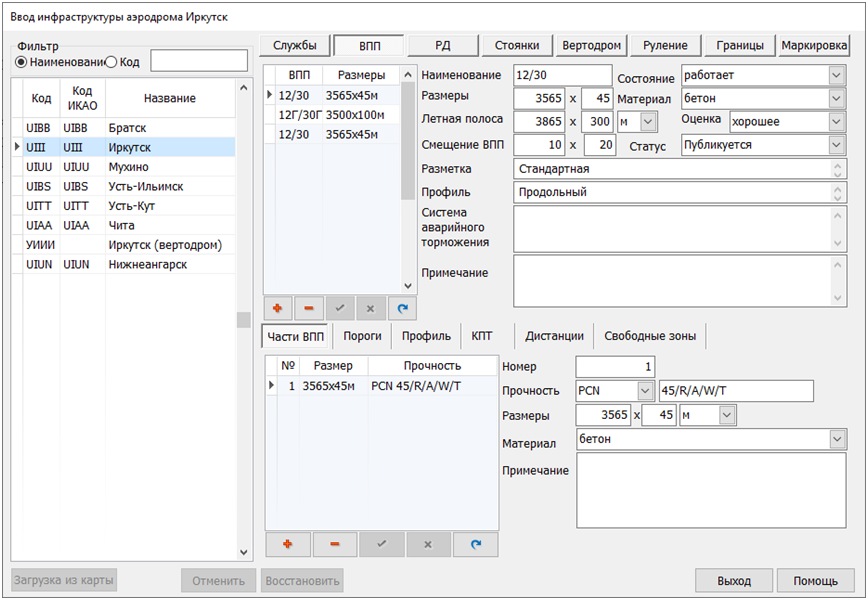Click the Выход button
Image resolution: width=868 pixels, height=600 pixels.
click(734, 581)
